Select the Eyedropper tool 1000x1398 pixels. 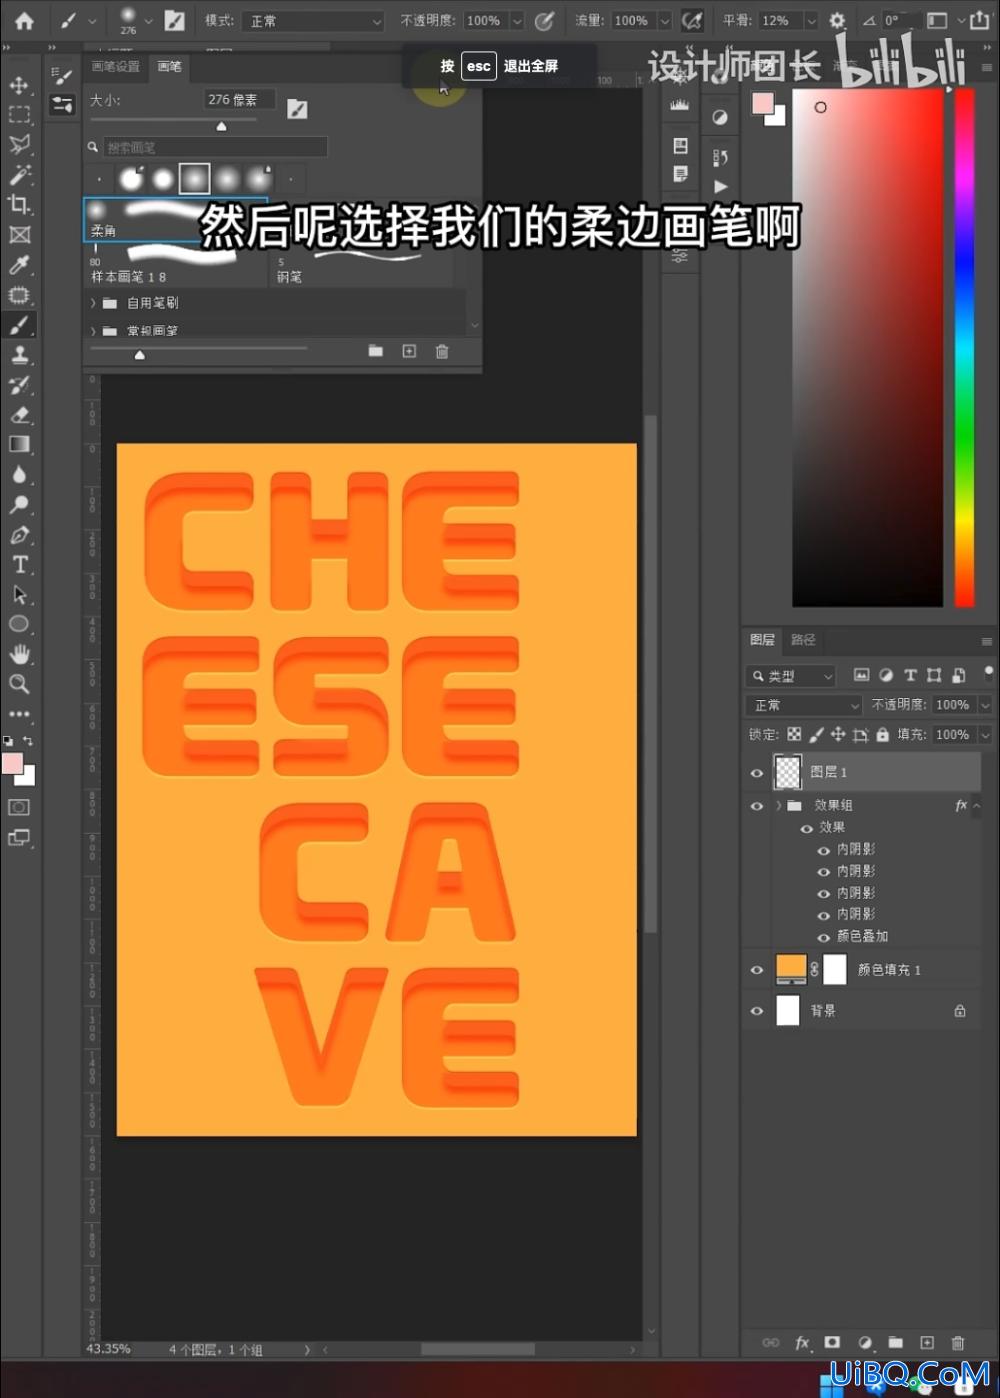tap(19, 265)
